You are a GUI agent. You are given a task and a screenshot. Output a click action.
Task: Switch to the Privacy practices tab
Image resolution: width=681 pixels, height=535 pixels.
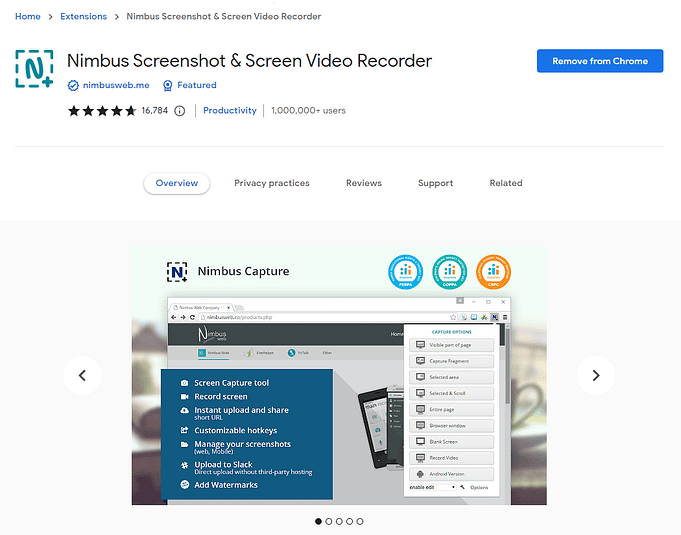[x=272, y=183]
